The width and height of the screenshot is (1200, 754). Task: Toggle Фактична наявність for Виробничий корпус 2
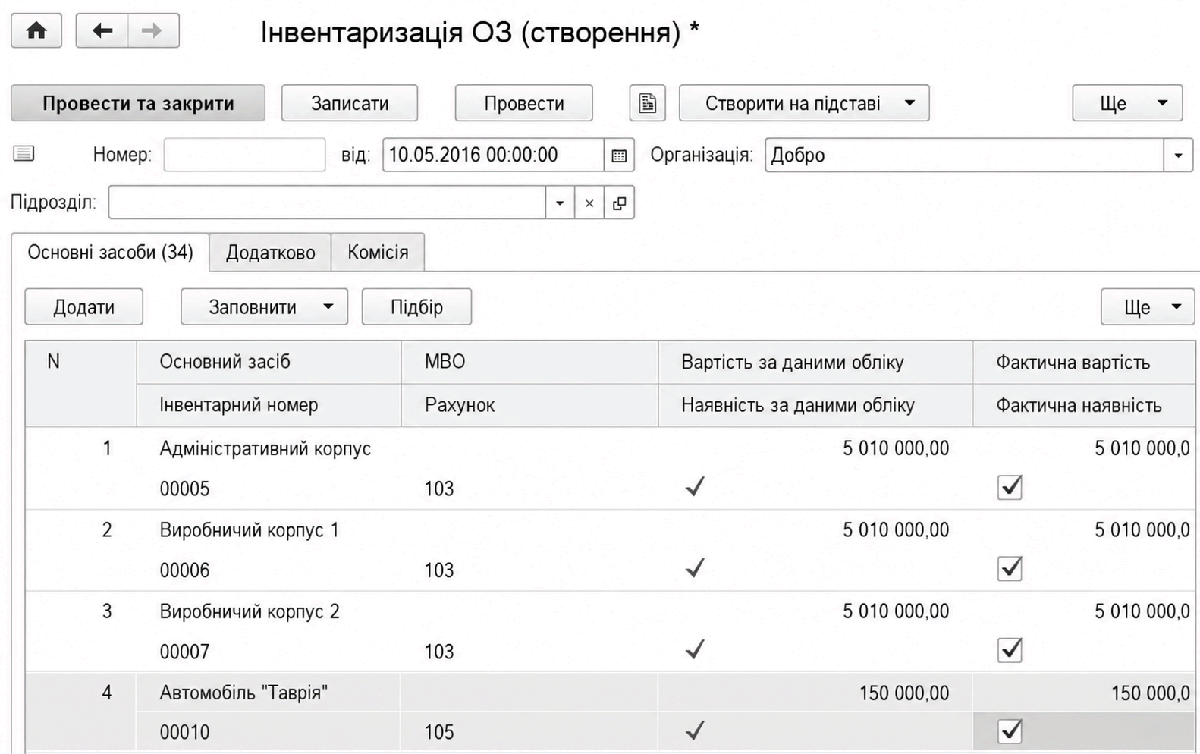click(x=1011, y=651)
